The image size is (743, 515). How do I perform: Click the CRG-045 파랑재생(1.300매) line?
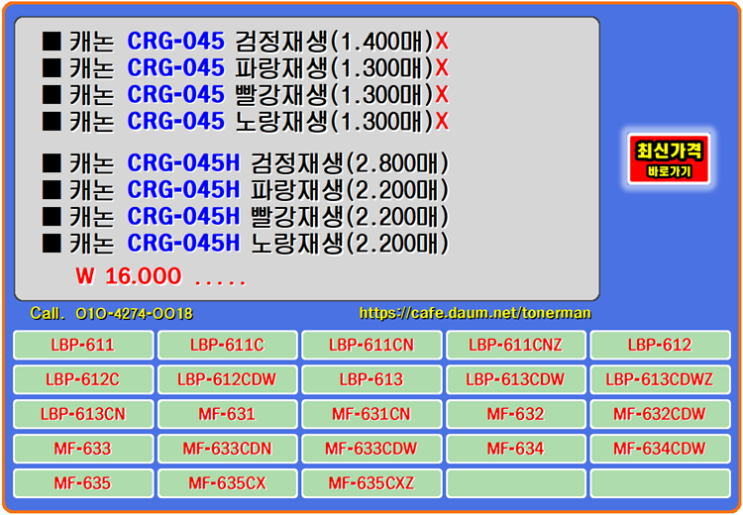click(x=245, y=69)
